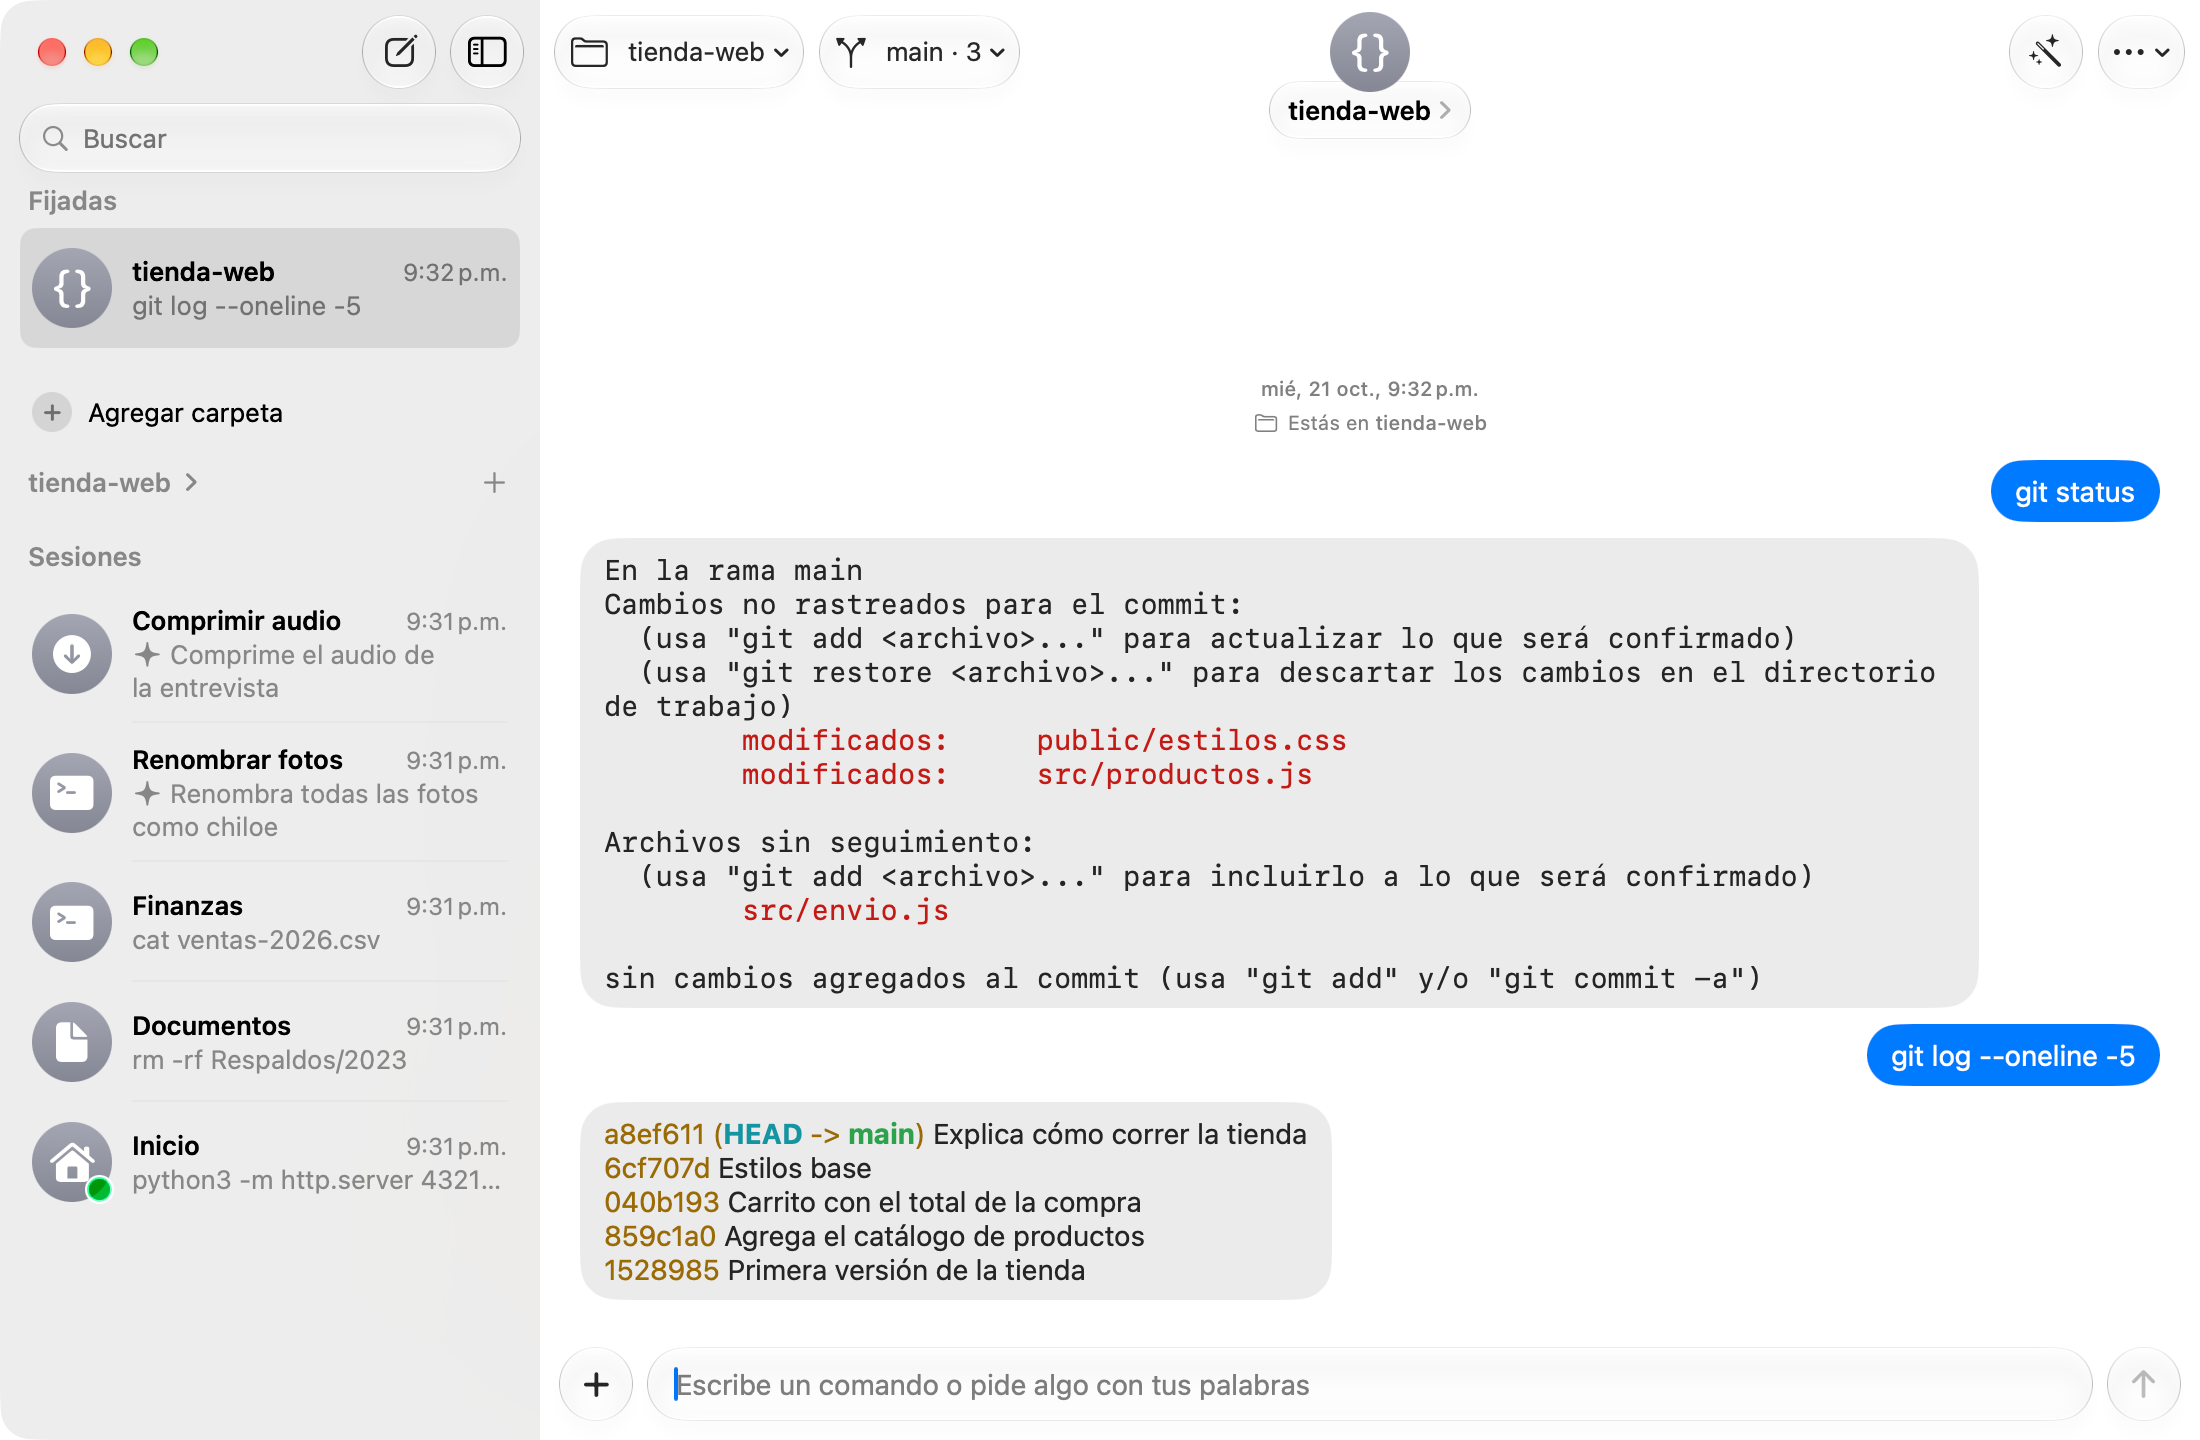Click Finanzas terminal icon
This screenshot has height=1440, width=2200.
[x=72, y=922]
